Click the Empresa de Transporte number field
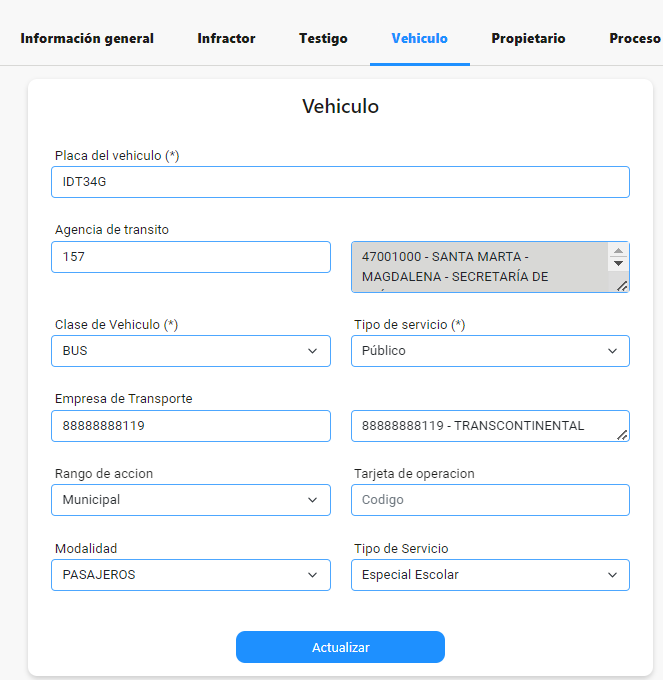Image resolution: width=663 pixels, height=680 pixels. [x=191, y=426]
